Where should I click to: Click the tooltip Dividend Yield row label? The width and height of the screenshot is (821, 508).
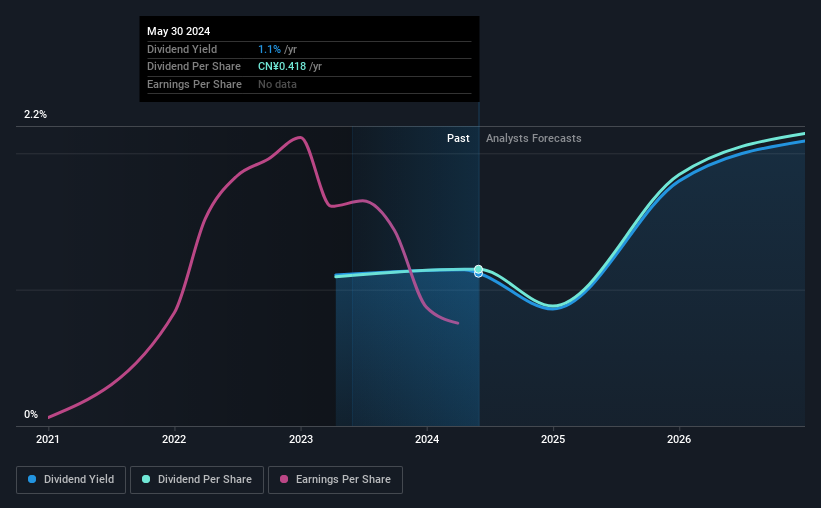tap(182, 49)
